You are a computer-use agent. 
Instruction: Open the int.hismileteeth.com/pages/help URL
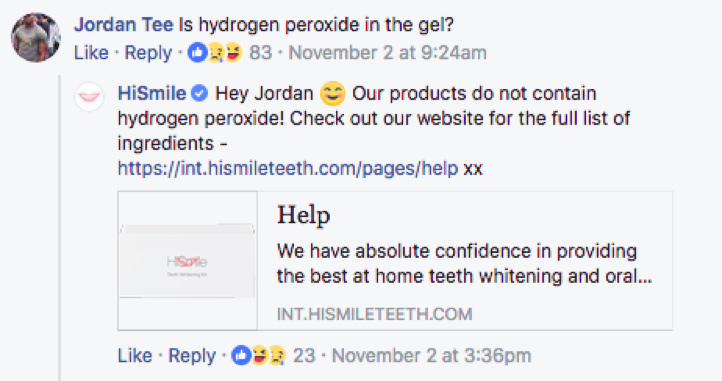click(288, 168)
